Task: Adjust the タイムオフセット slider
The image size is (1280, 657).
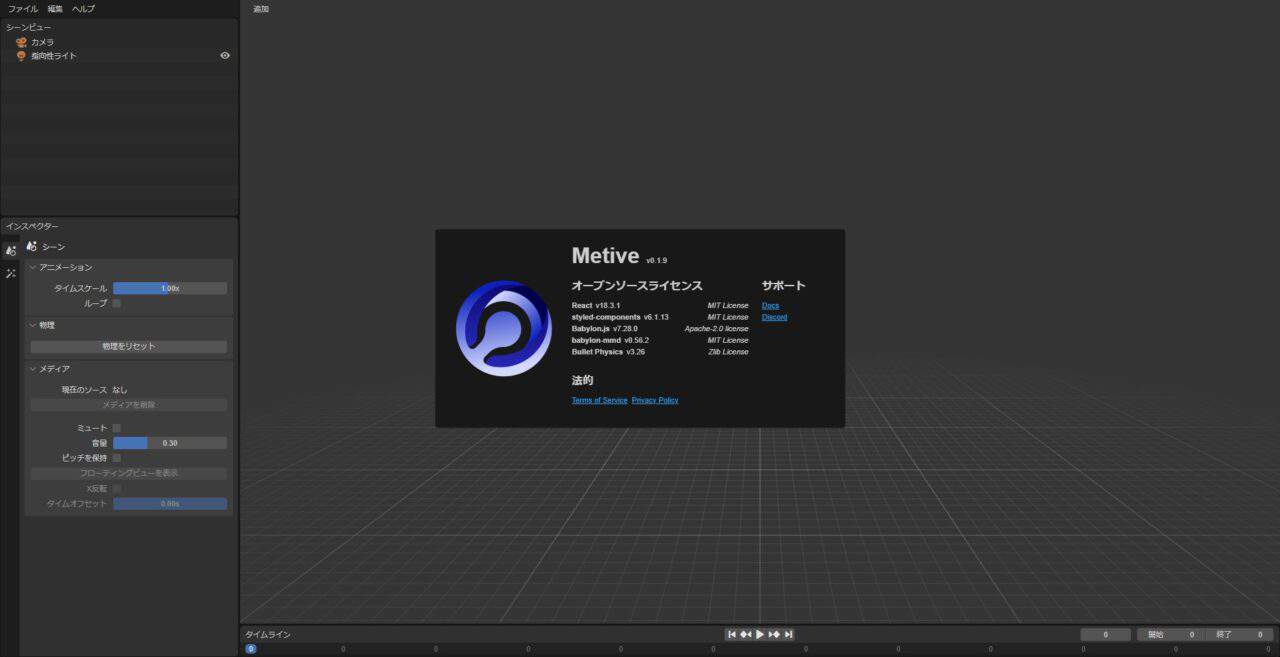Action: (x=170, y=504)
